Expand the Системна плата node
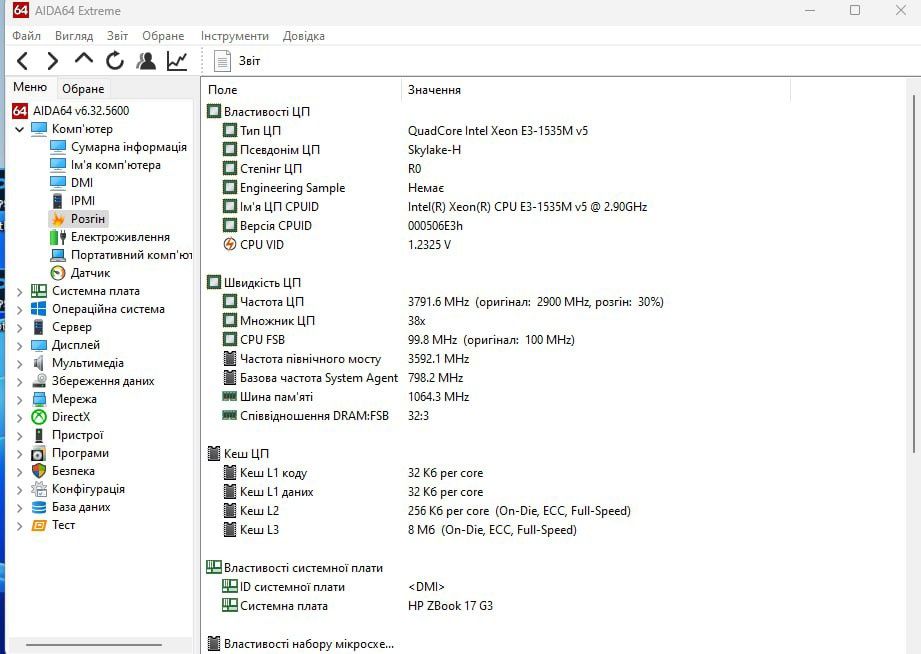 [19, 291]
